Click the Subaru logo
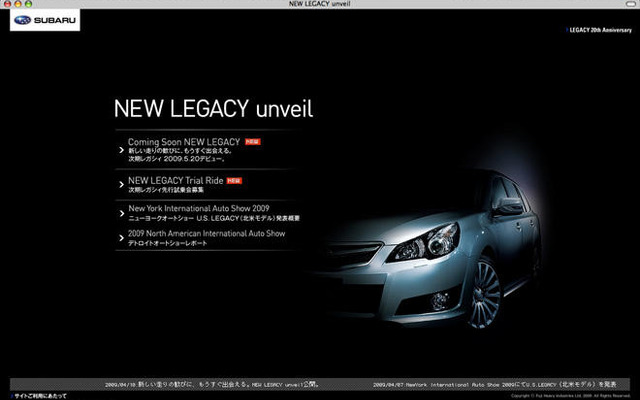 45,20
